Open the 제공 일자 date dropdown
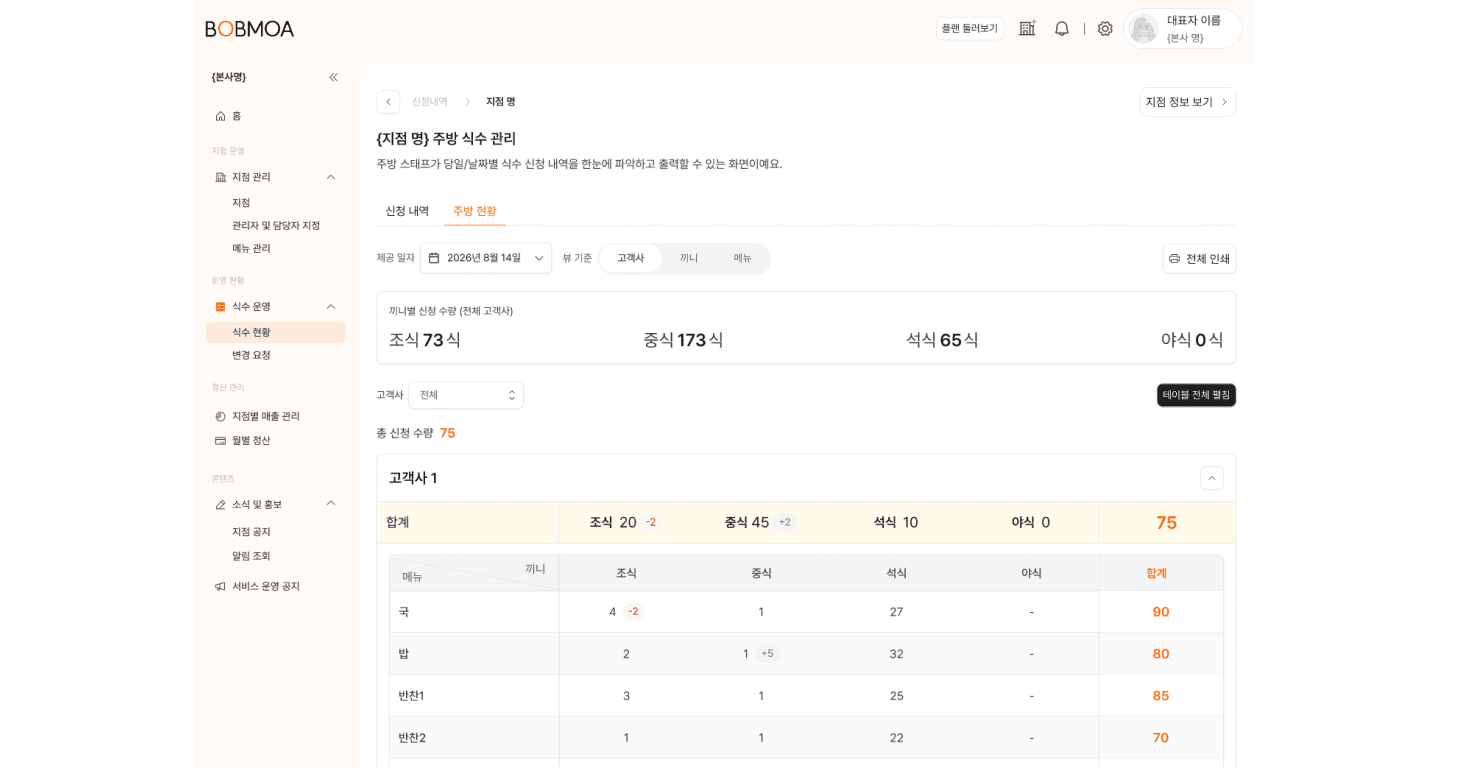 pos(486,258)
